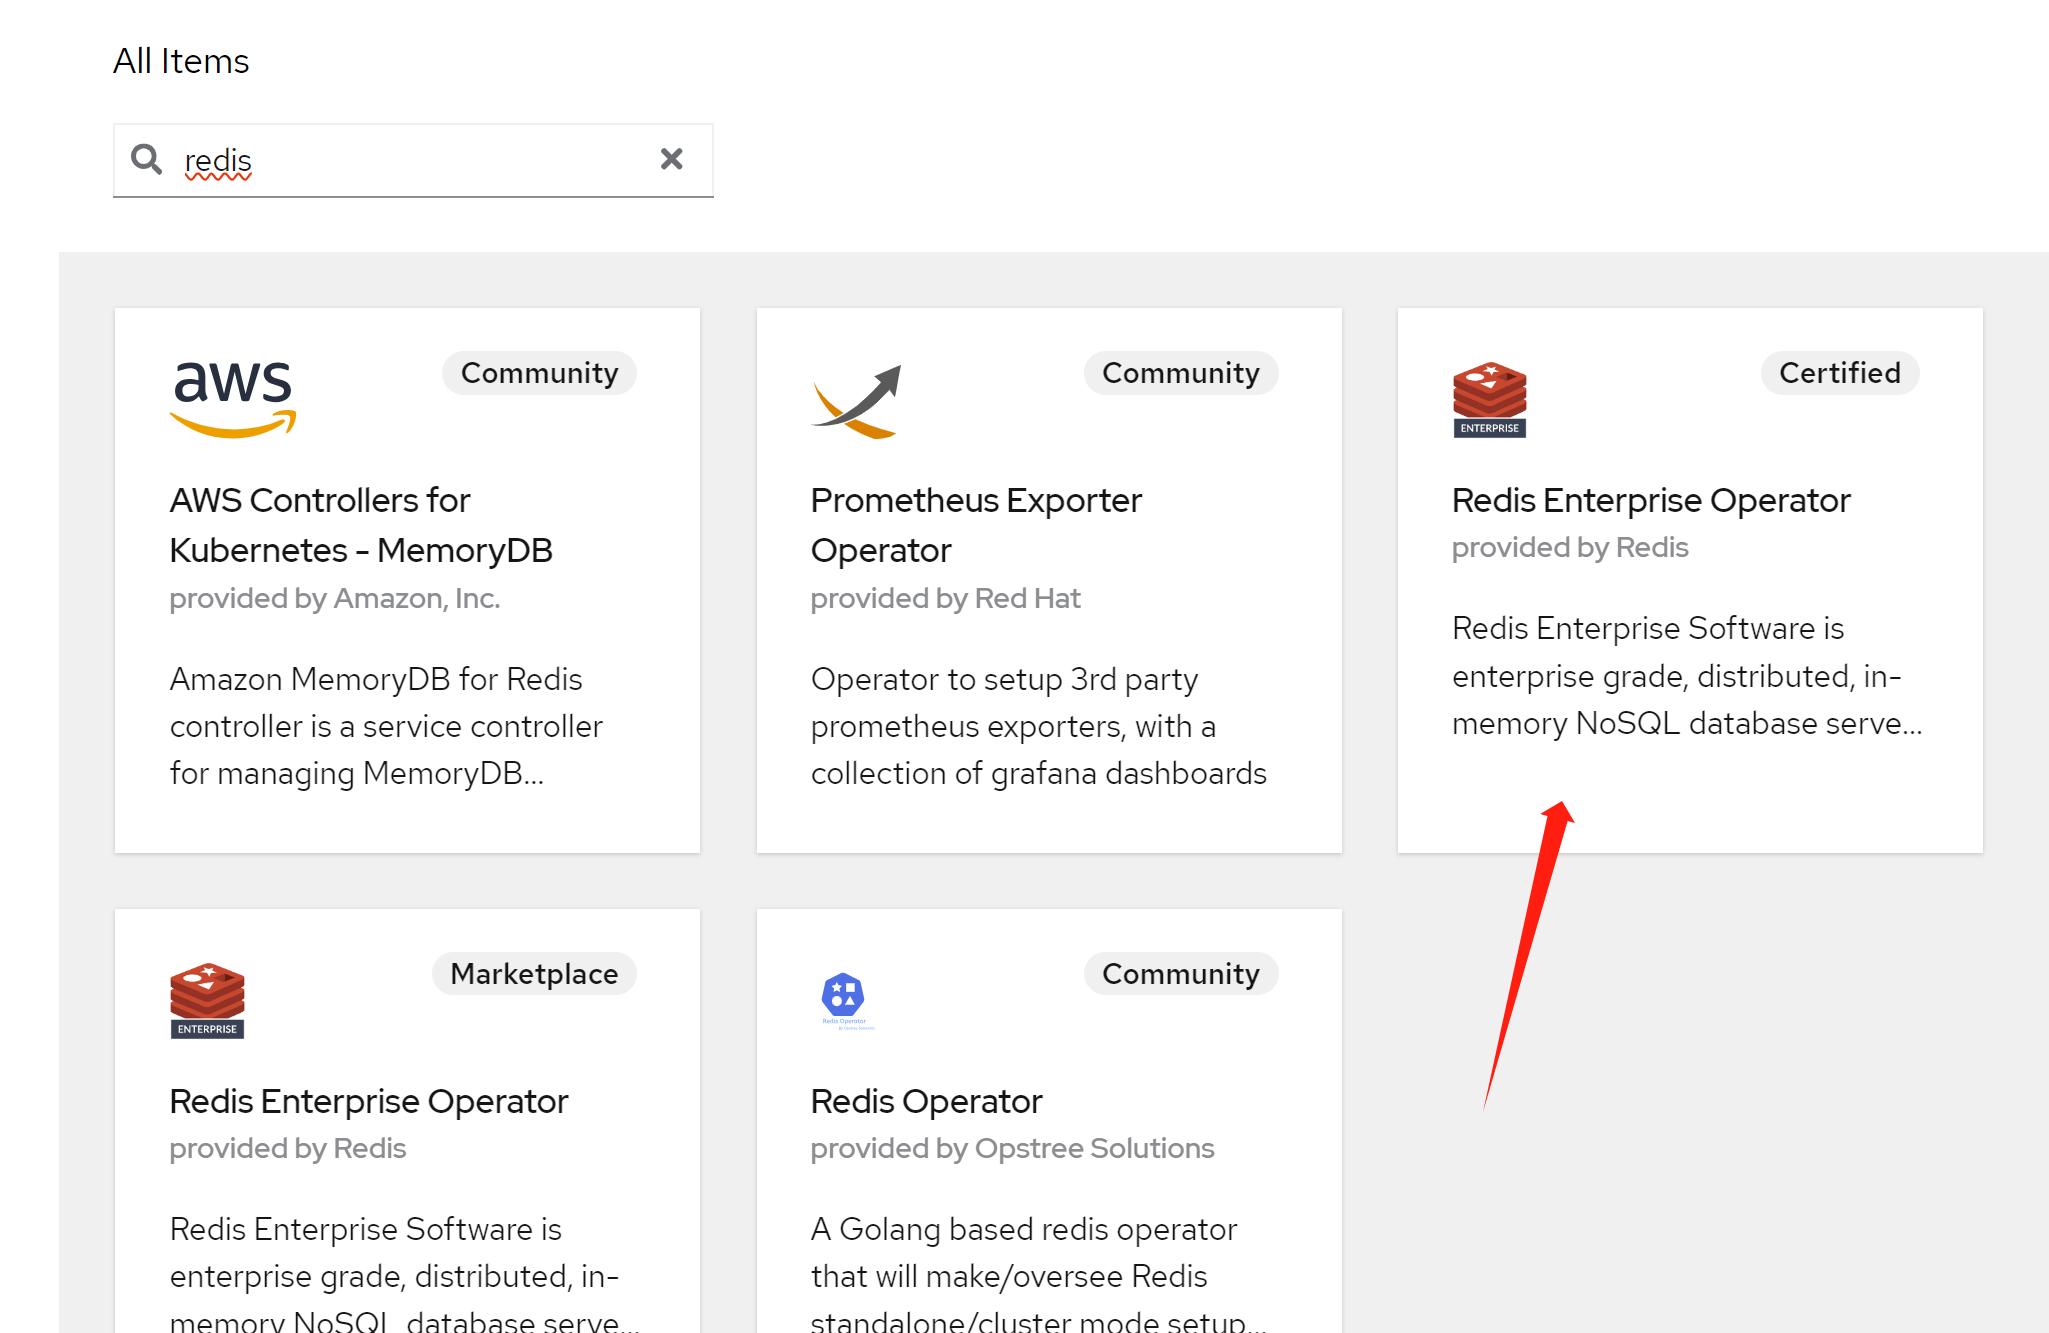Click the Prometheus Exporter arrow logo
The height and width of the screenshot is (1333, 2049).
(857, 402)
